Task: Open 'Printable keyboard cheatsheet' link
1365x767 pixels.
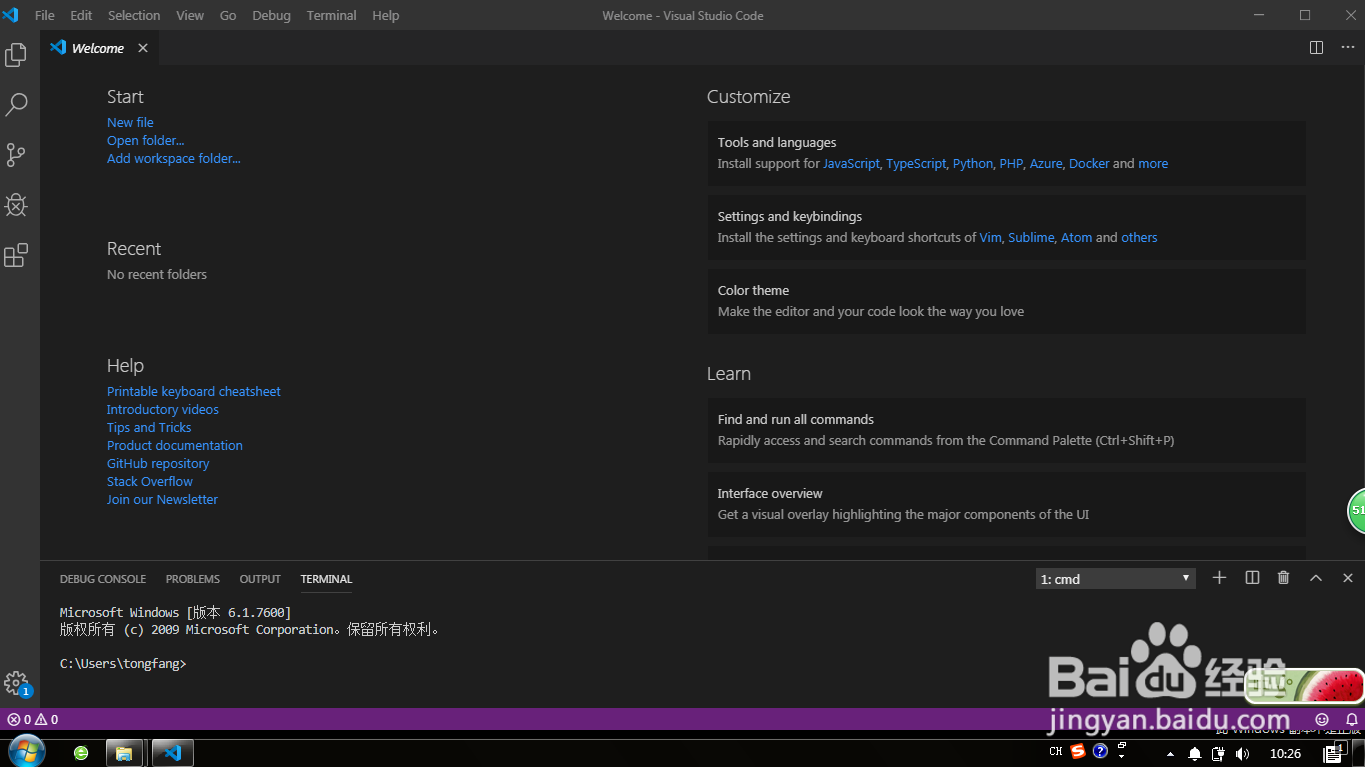Action: coord(193,391)
